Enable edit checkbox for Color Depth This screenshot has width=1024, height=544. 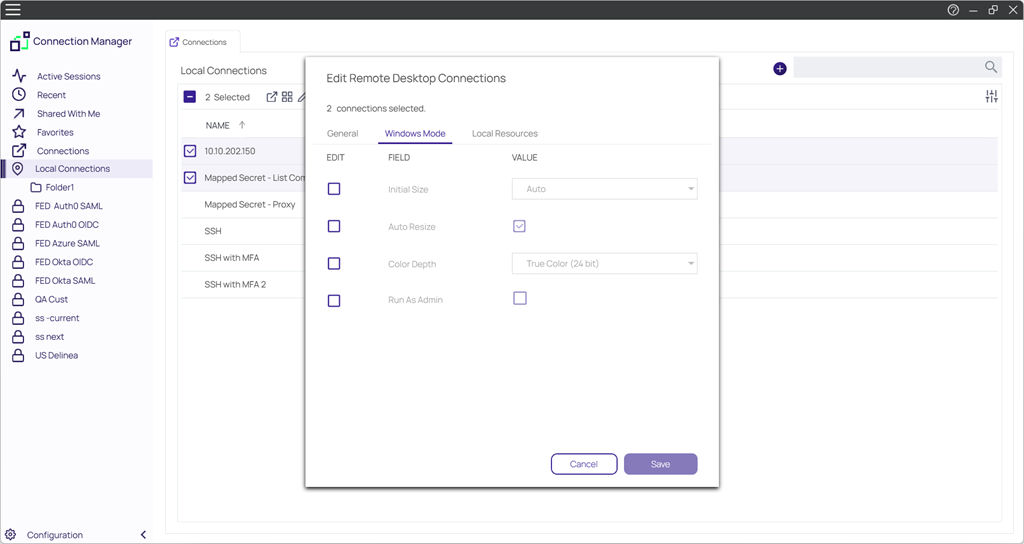(x=334, y=264)
